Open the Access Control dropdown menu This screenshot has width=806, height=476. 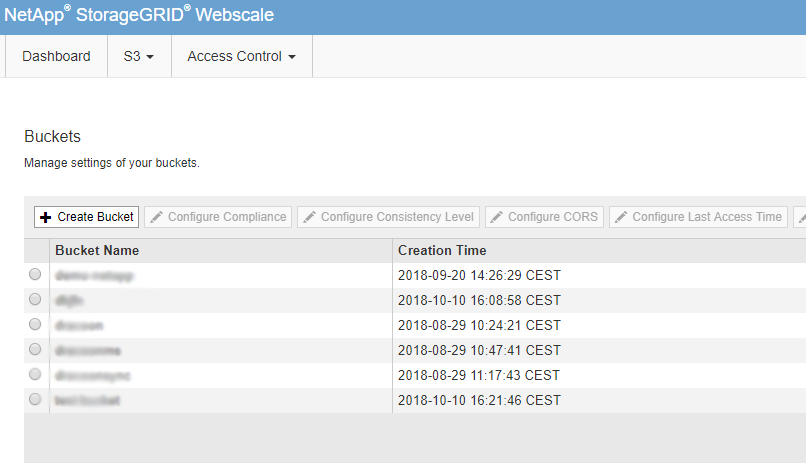coord(242,56)
